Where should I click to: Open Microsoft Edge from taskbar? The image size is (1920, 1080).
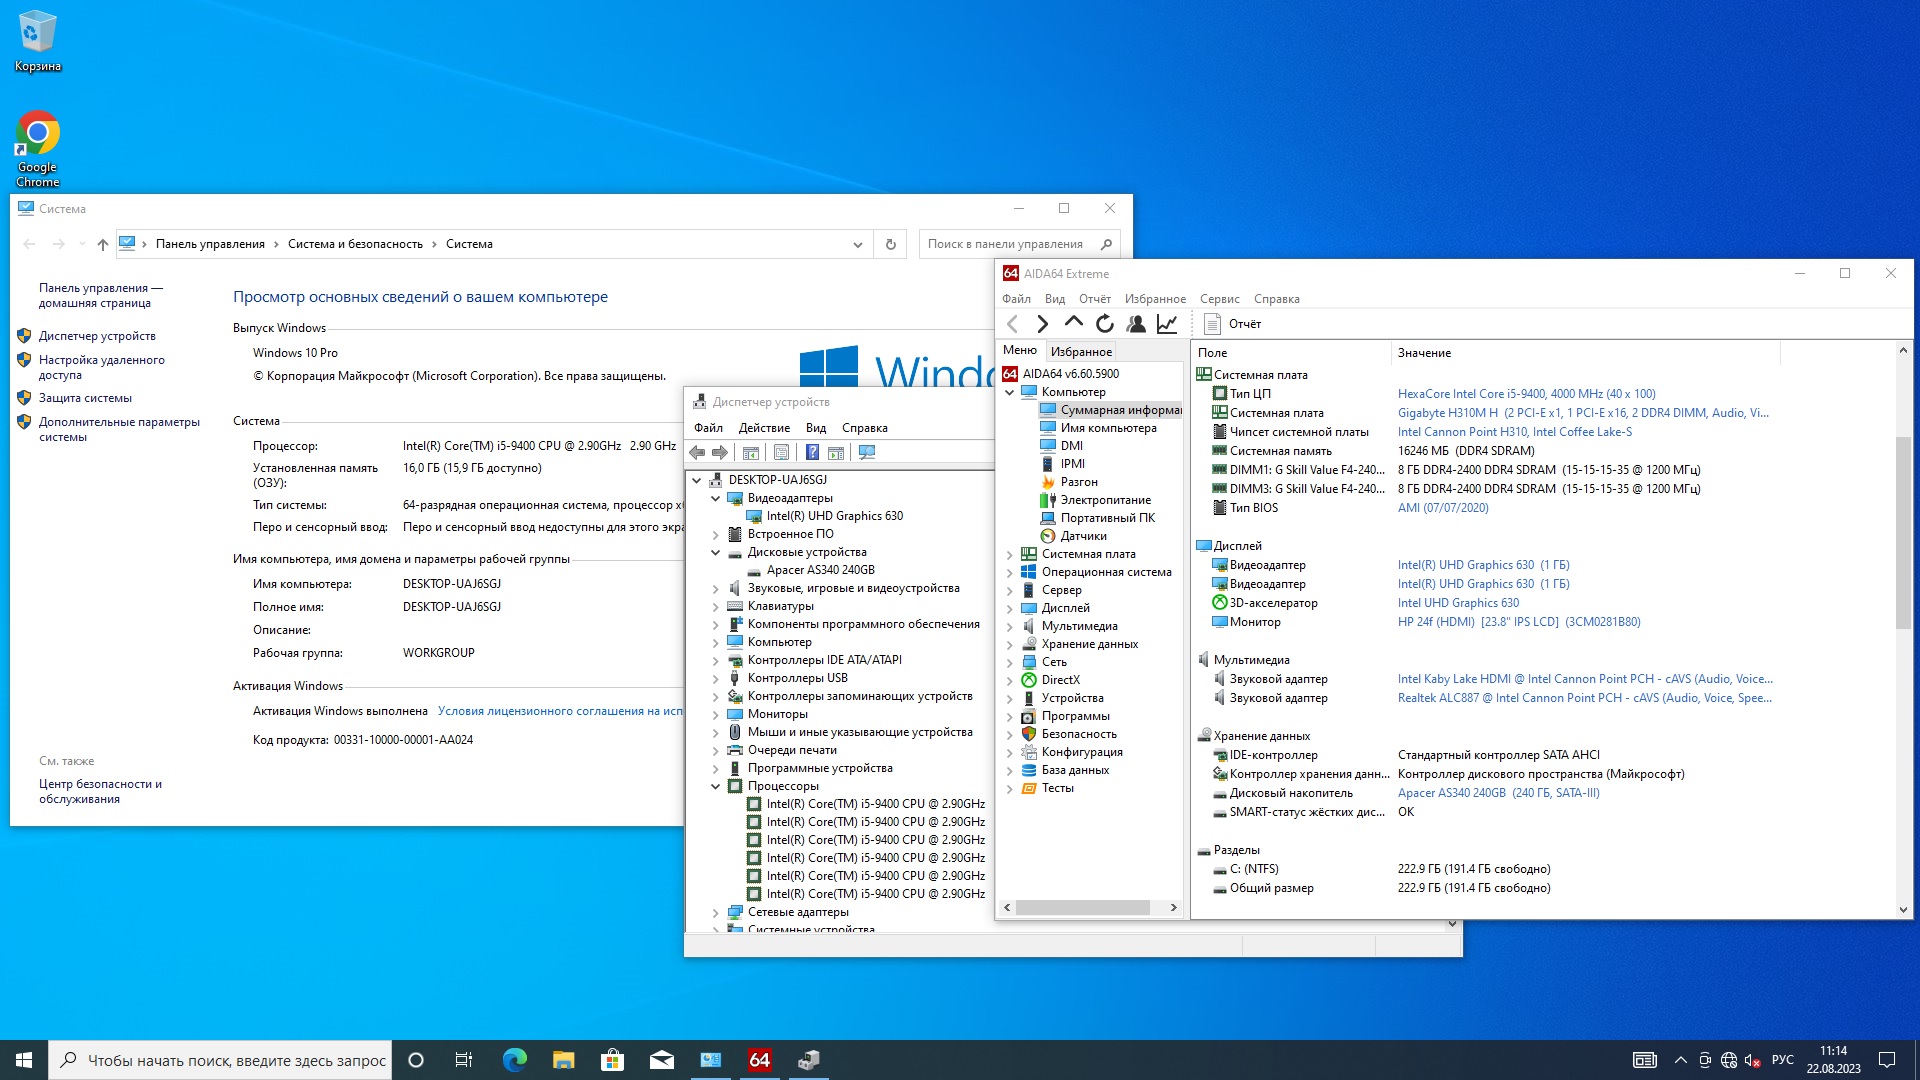tap(514, 1060)
